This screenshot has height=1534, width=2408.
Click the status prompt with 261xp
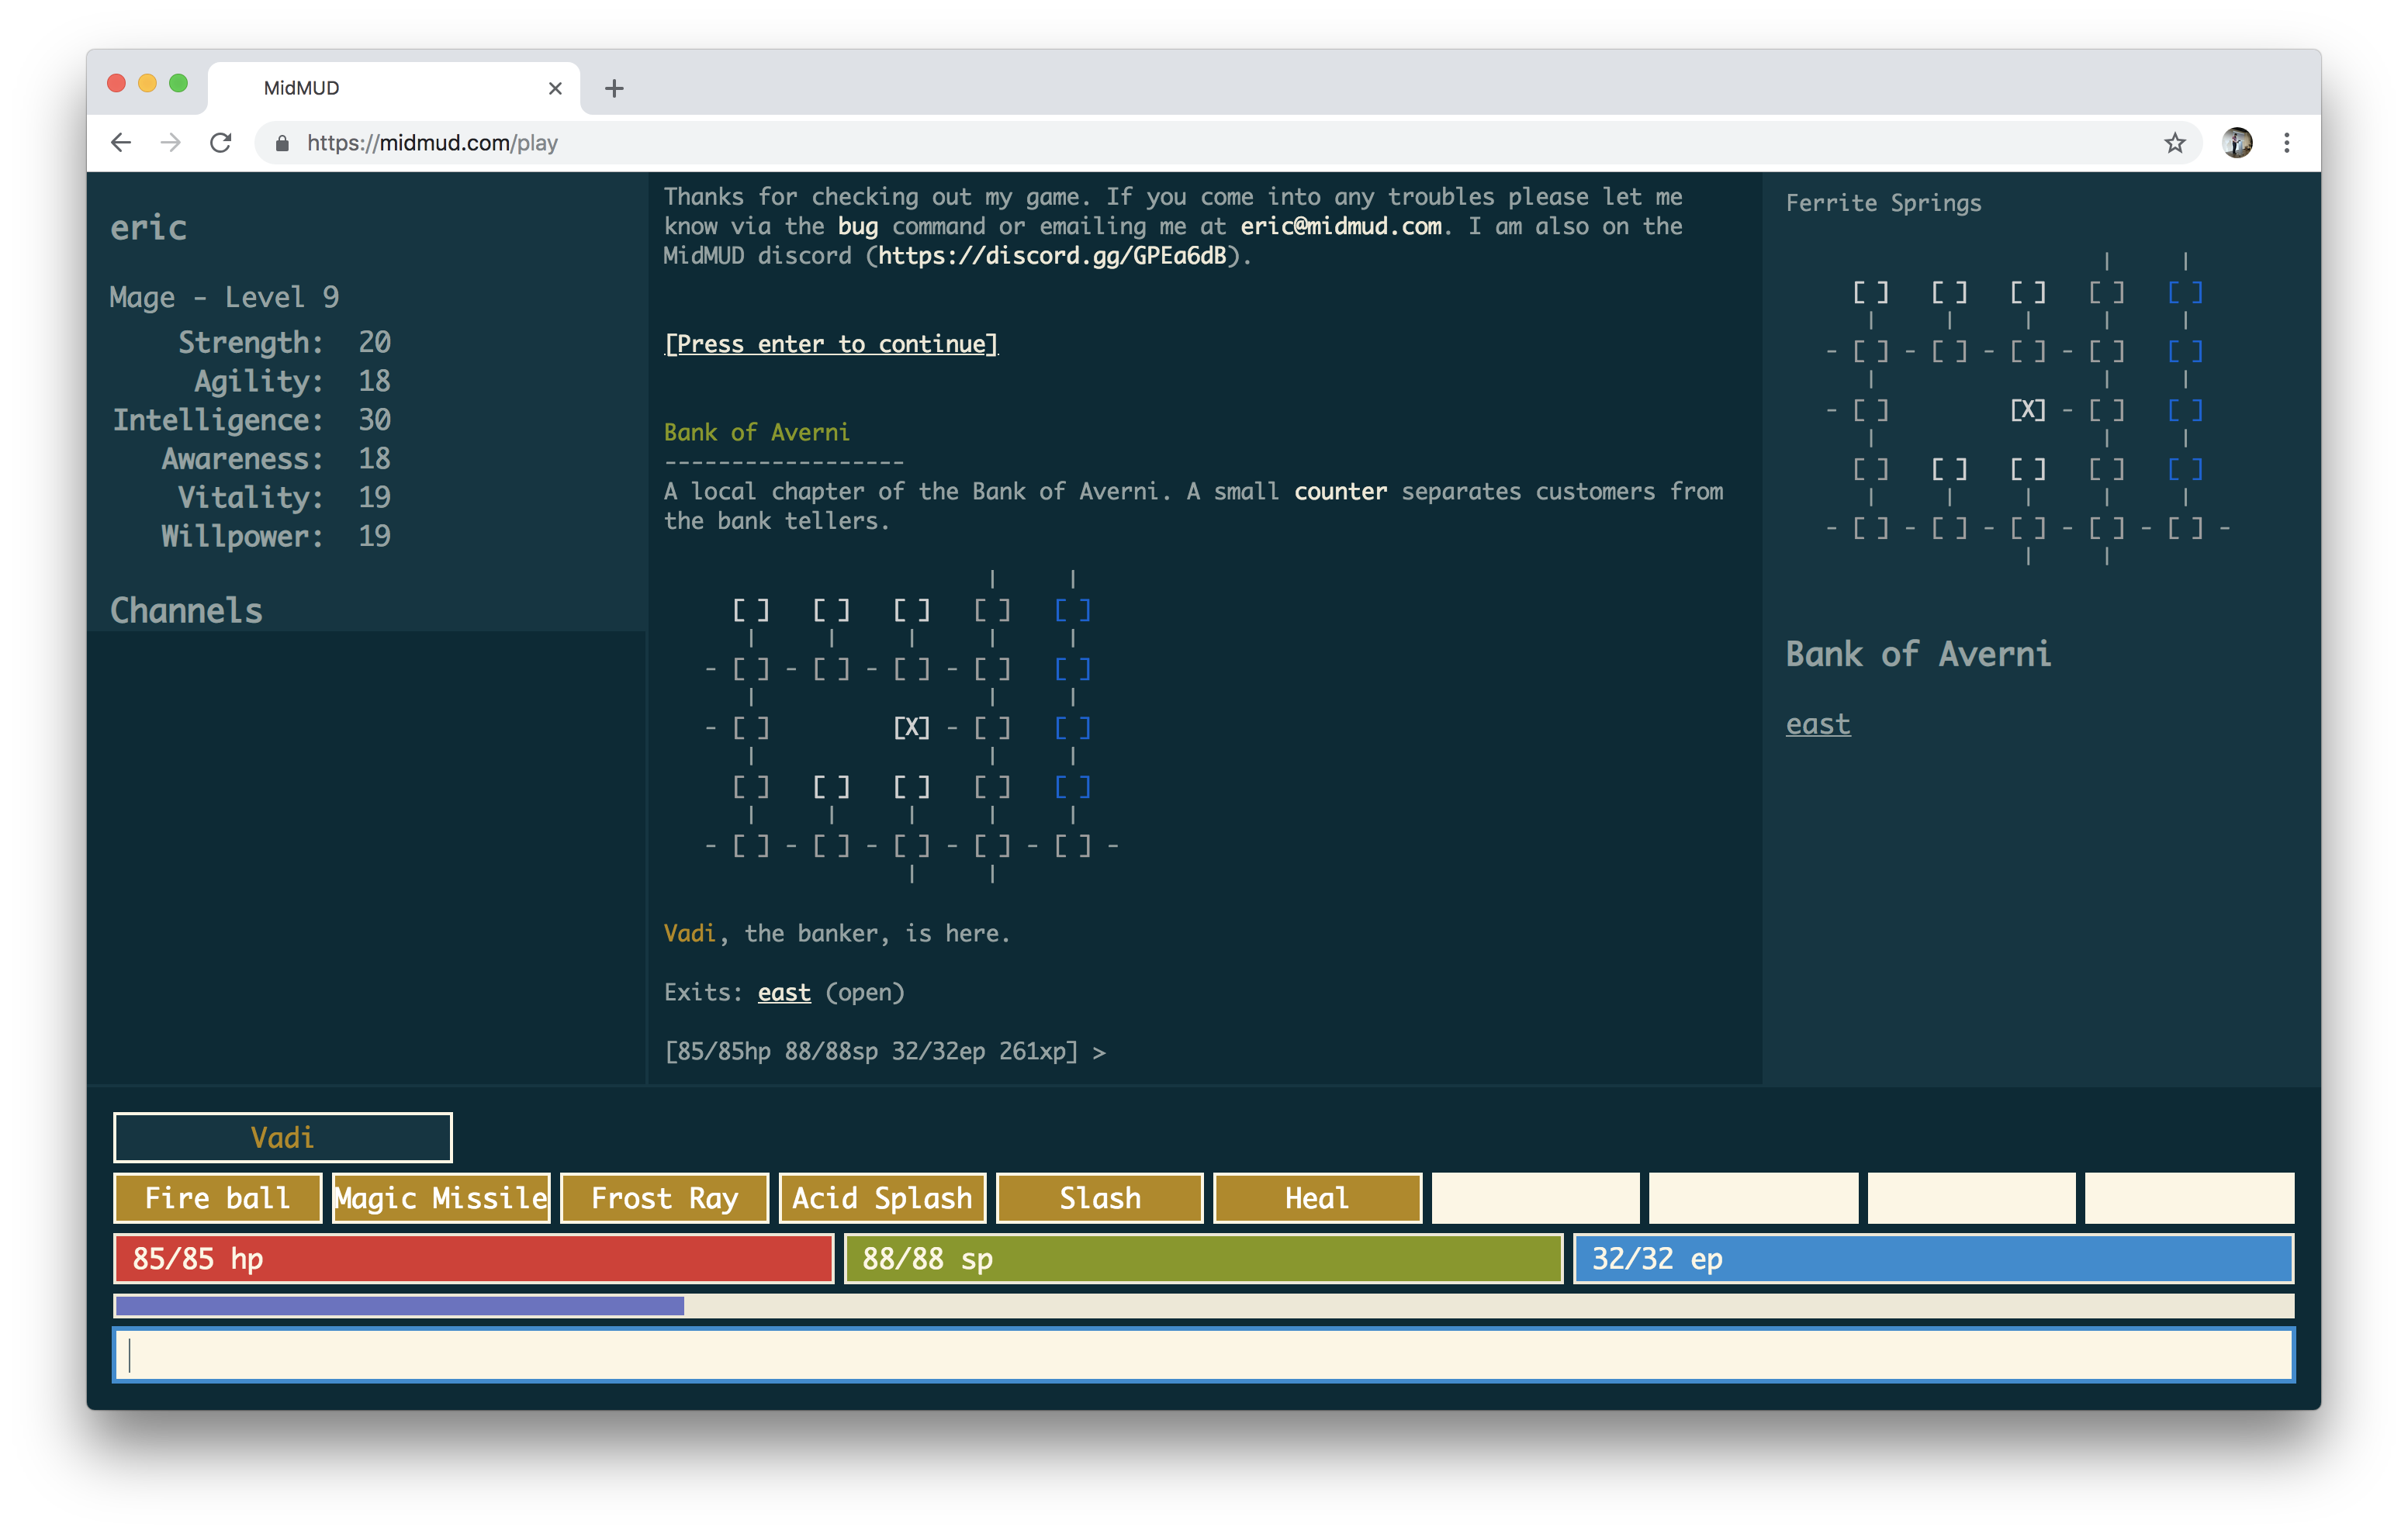tap(885, 1051)
